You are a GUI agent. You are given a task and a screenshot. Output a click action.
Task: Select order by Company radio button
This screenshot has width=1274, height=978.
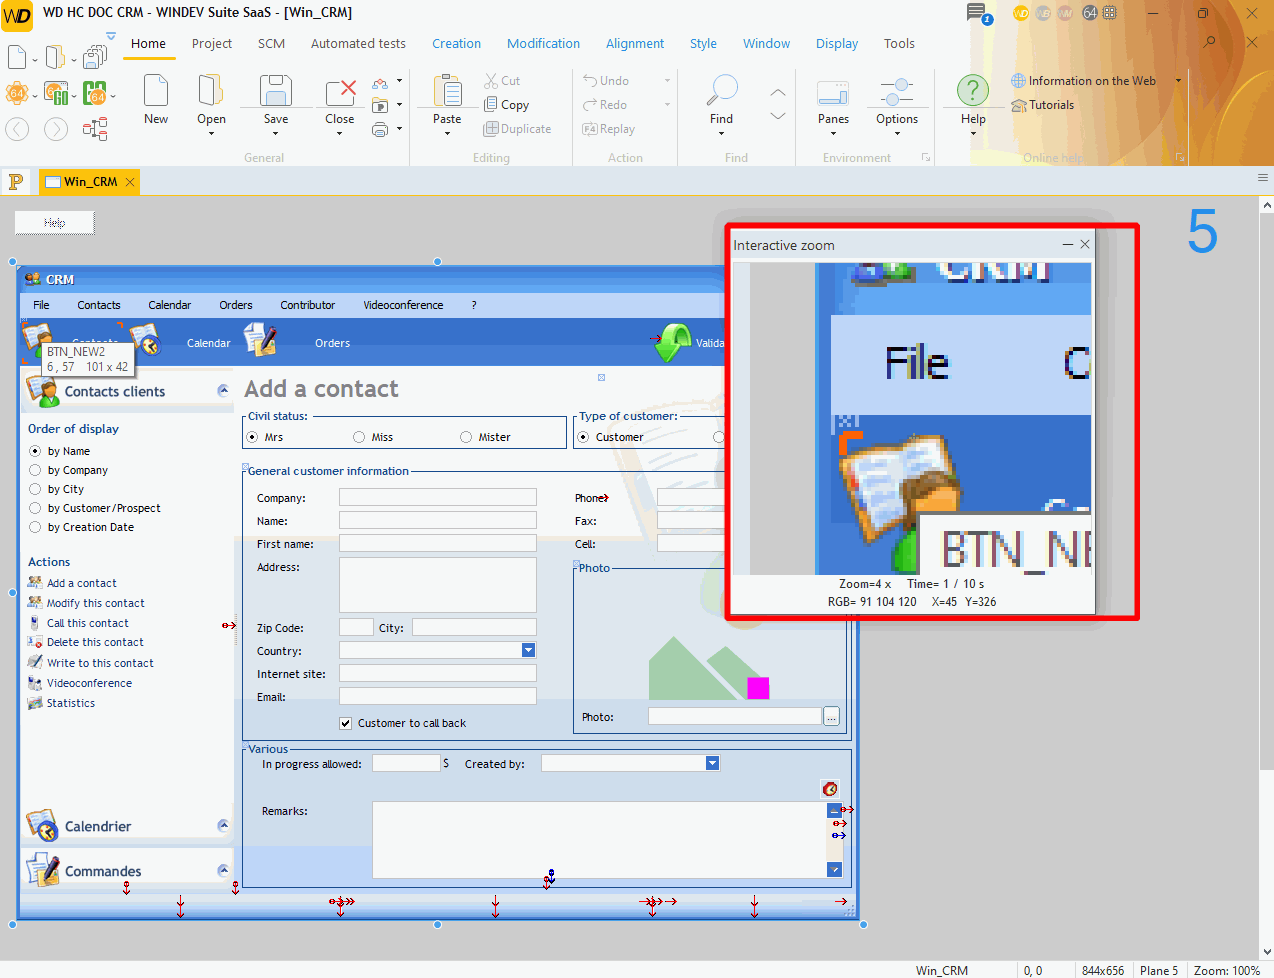pyautogui.click(x=35, y=470)
